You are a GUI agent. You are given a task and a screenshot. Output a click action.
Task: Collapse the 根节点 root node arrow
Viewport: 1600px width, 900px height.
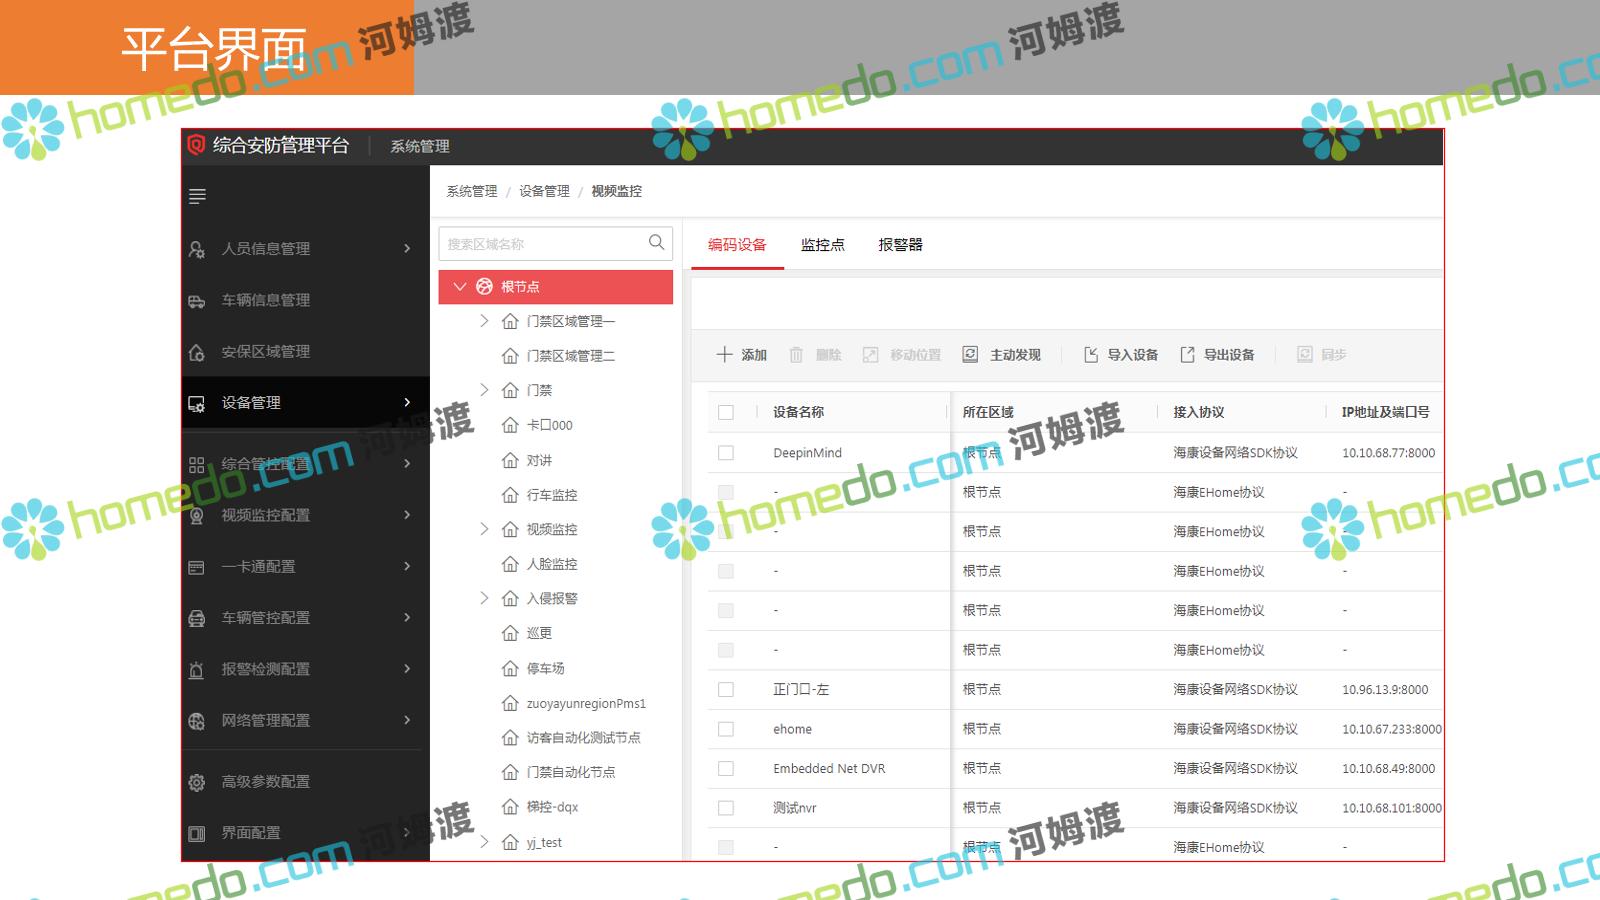460,287
